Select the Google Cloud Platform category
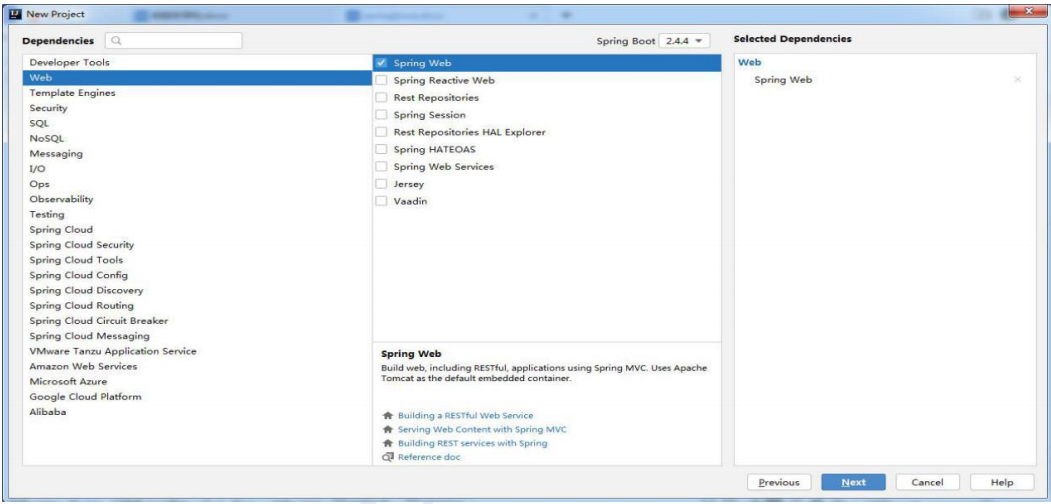 coord(197,397)
